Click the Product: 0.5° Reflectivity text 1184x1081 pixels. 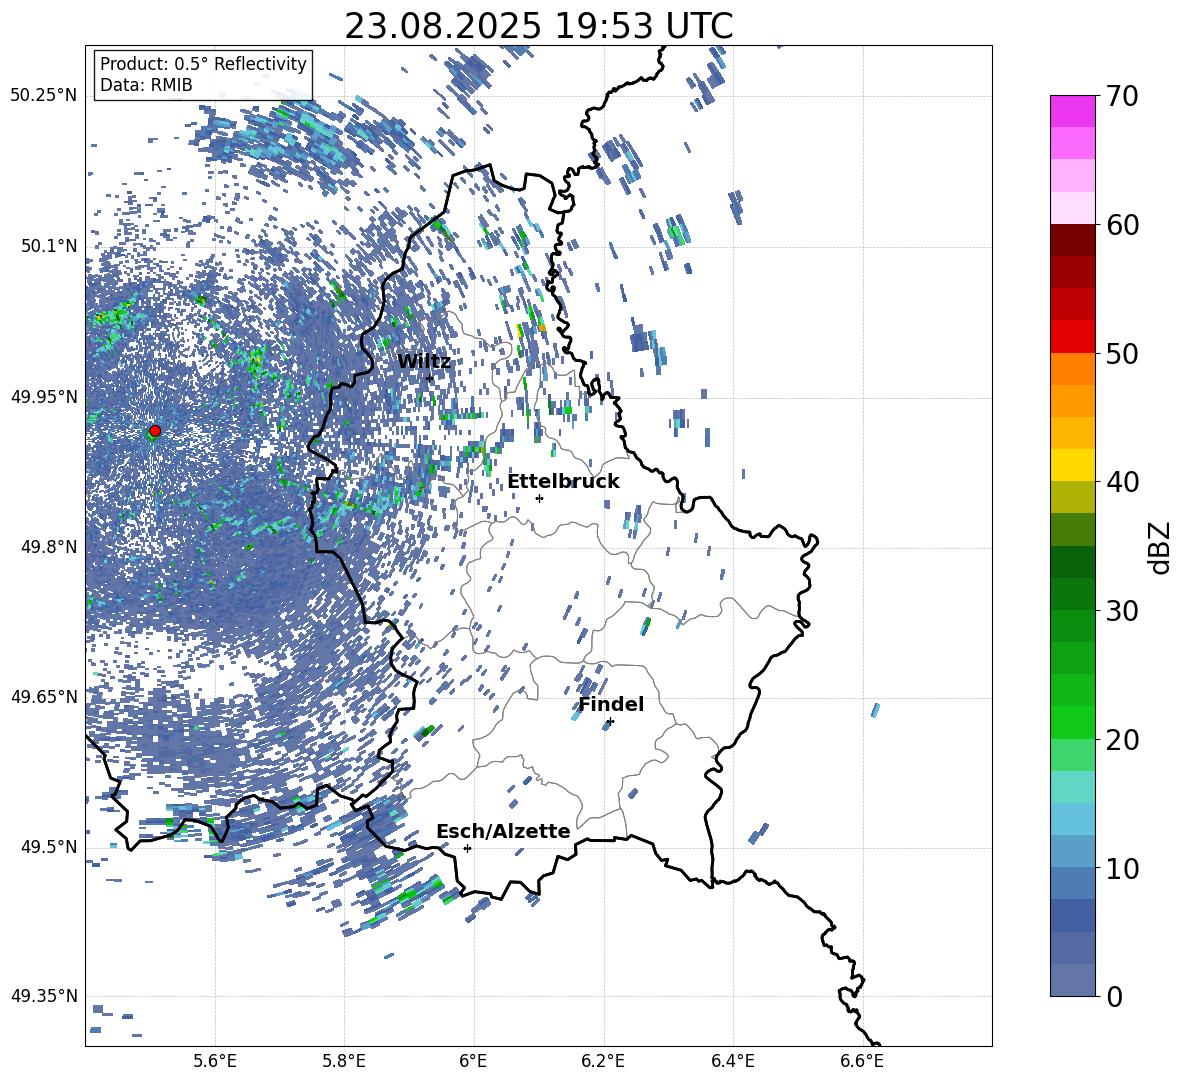203,63
